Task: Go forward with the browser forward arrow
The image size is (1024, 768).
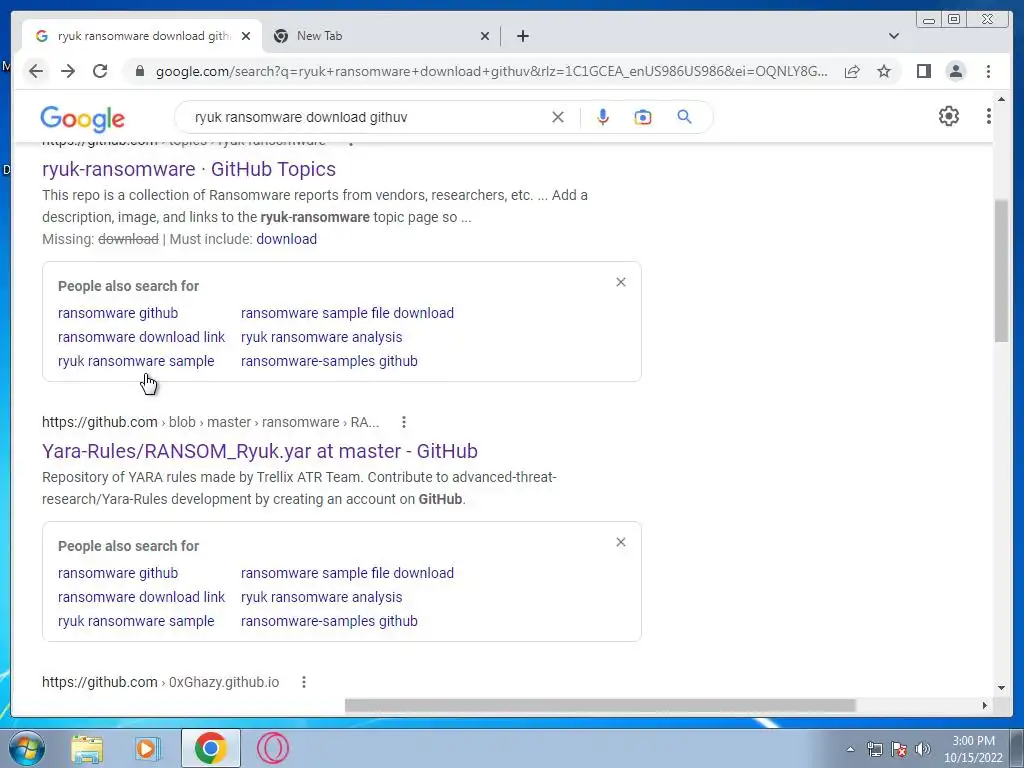Action: (x=68, y=71)
